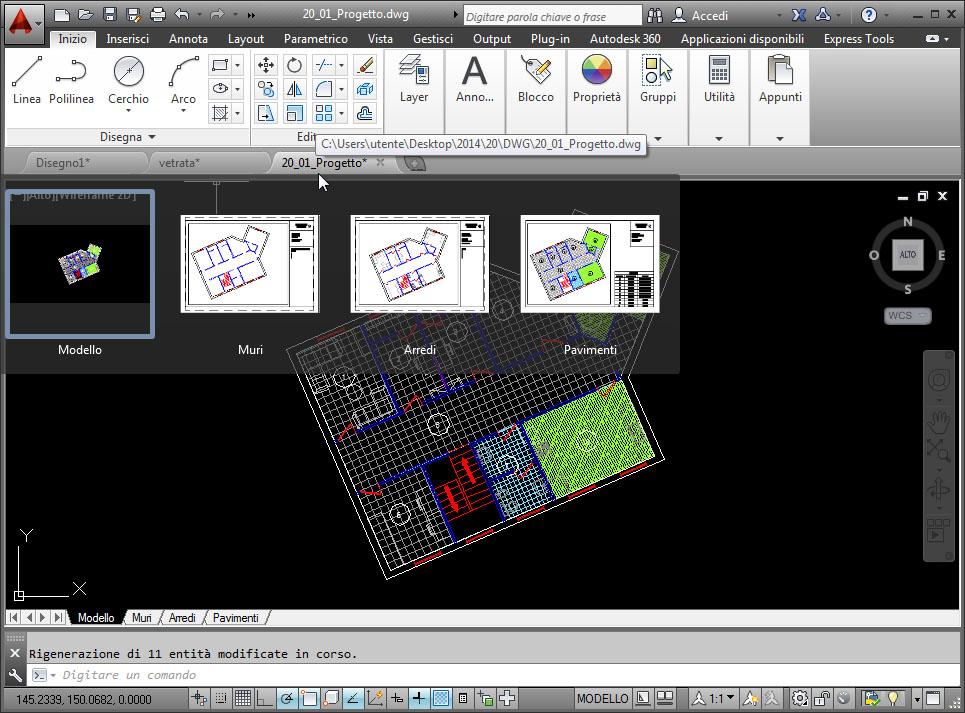Open the Cerchio dropdown arrow
965x713 pixels.
128,111
